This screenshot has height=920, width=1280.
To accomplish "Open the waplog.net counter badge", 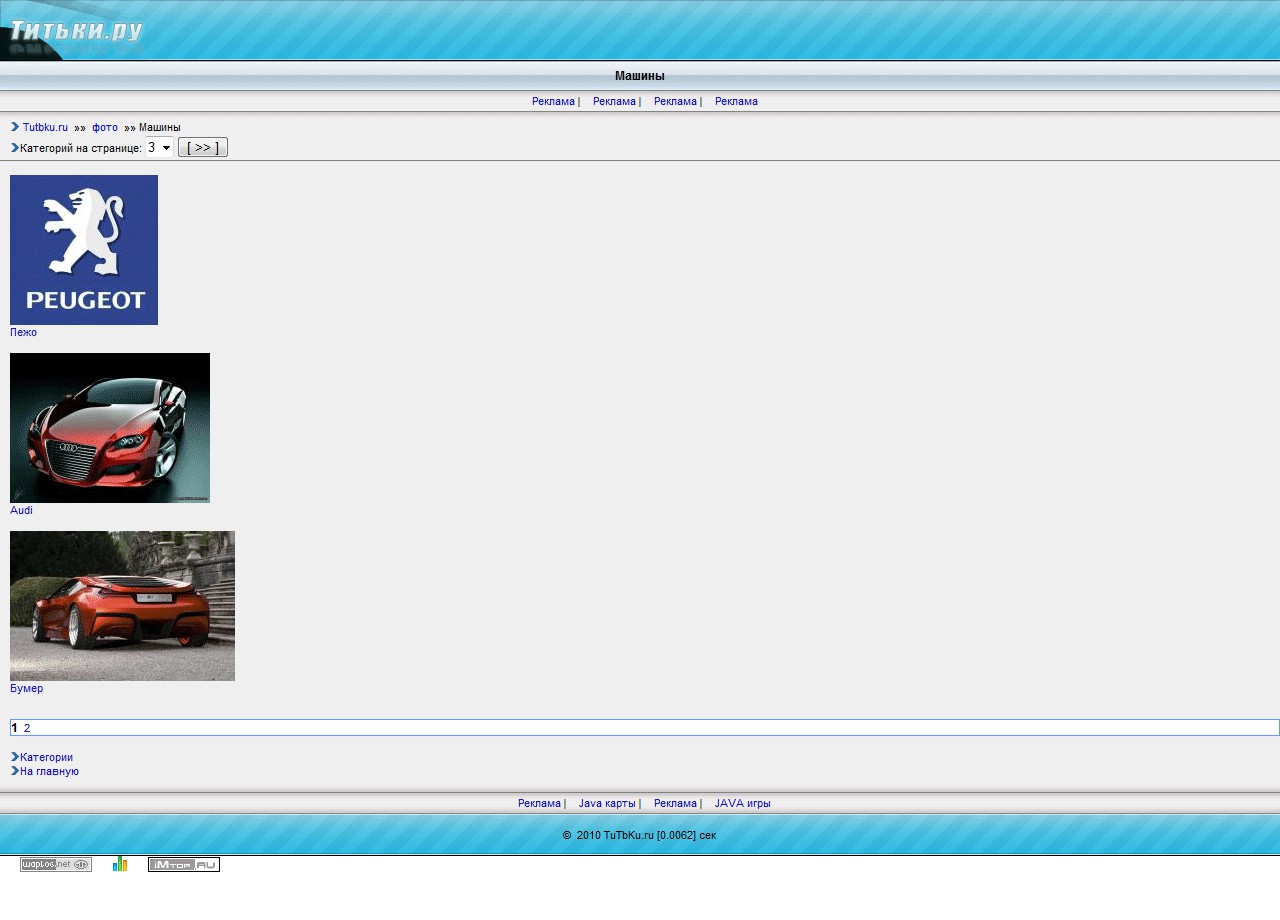I will 56,864.
